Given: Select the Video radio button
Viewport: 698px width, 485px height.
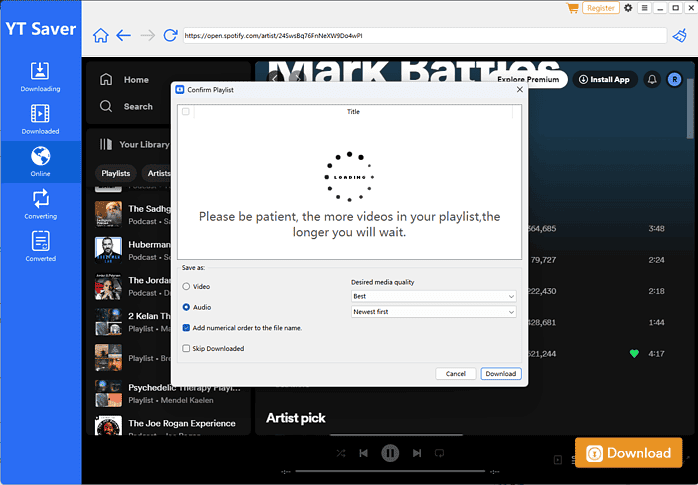Looking at the screenshot, I should [186, 286].
